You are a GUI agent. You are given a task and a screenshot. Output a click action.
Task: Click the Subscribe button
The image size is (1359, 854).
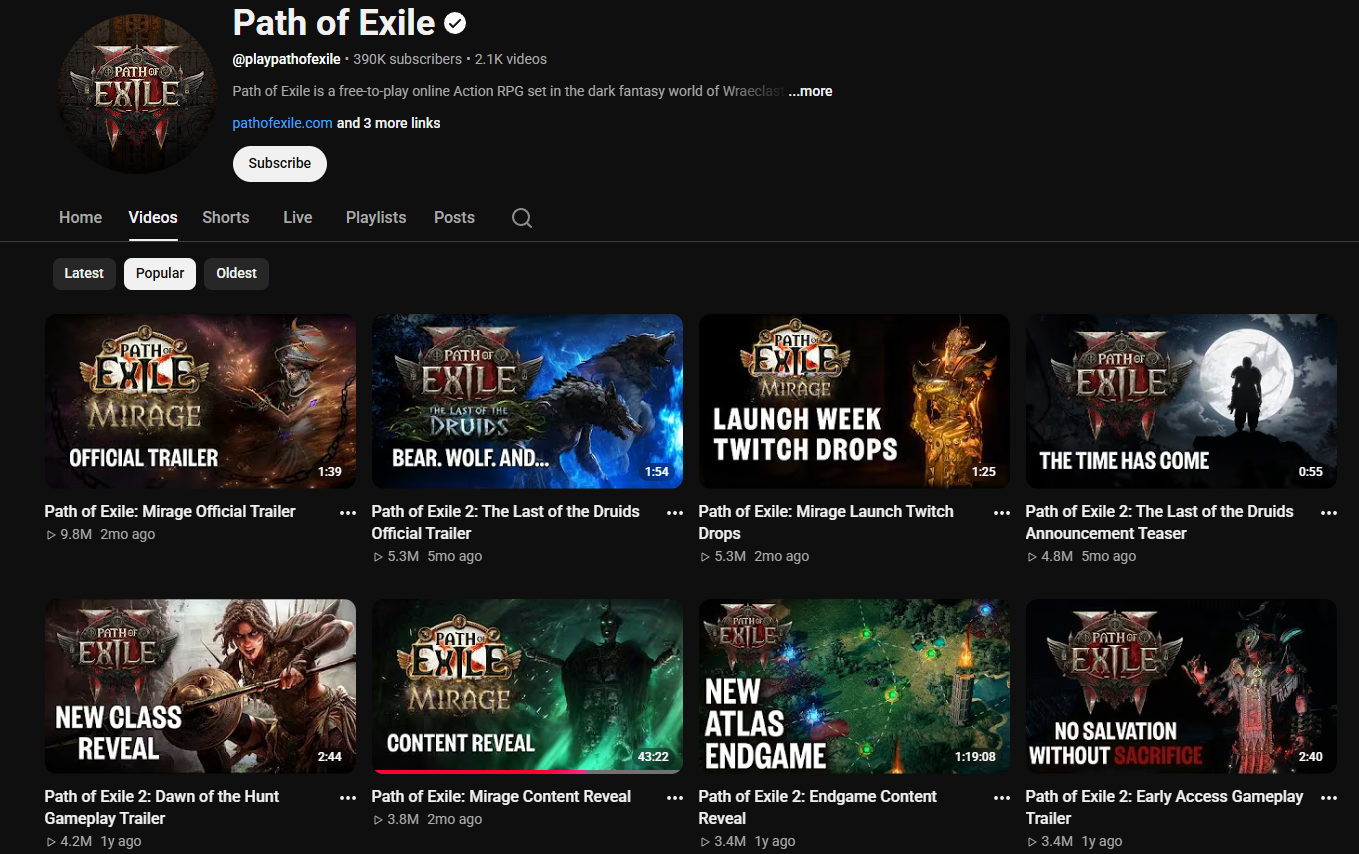[x=280, y=163]
